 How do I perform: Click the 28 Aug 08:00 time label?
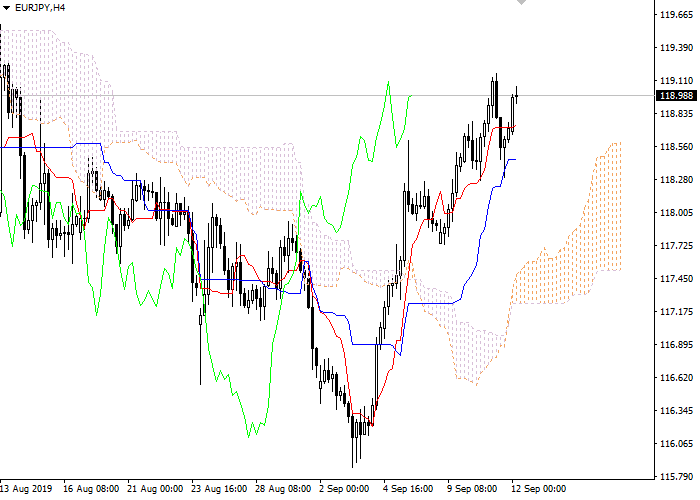click(283, 489)
